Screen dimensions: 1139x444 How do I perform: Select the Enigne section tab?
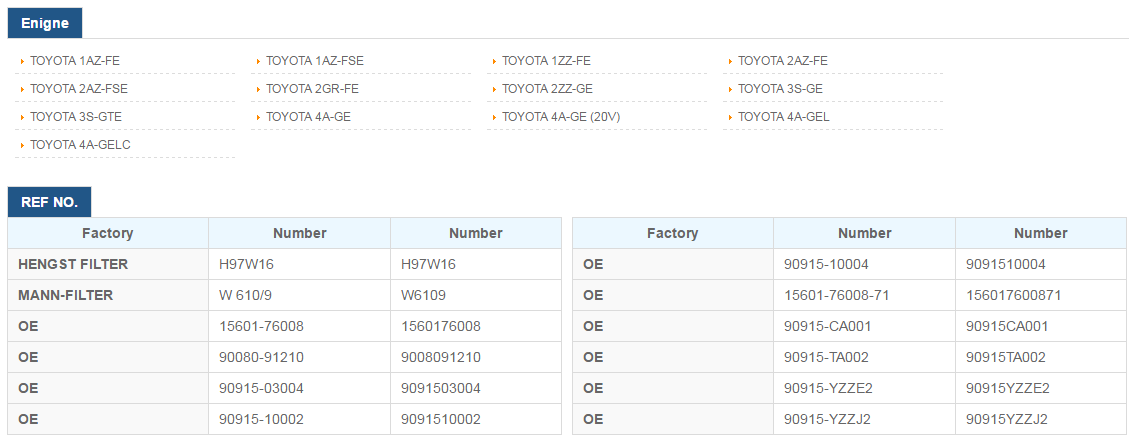tap(45, 23)
